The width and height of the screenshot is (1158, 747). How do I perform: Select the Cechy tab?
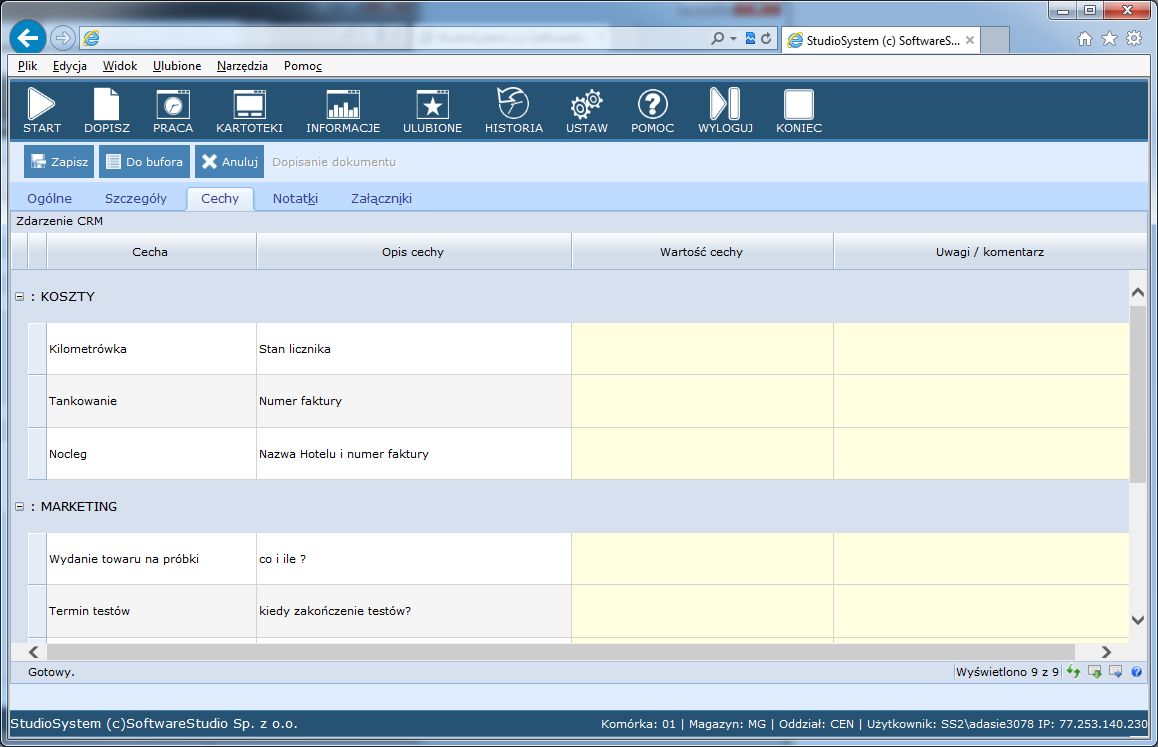tap(220, 198)
